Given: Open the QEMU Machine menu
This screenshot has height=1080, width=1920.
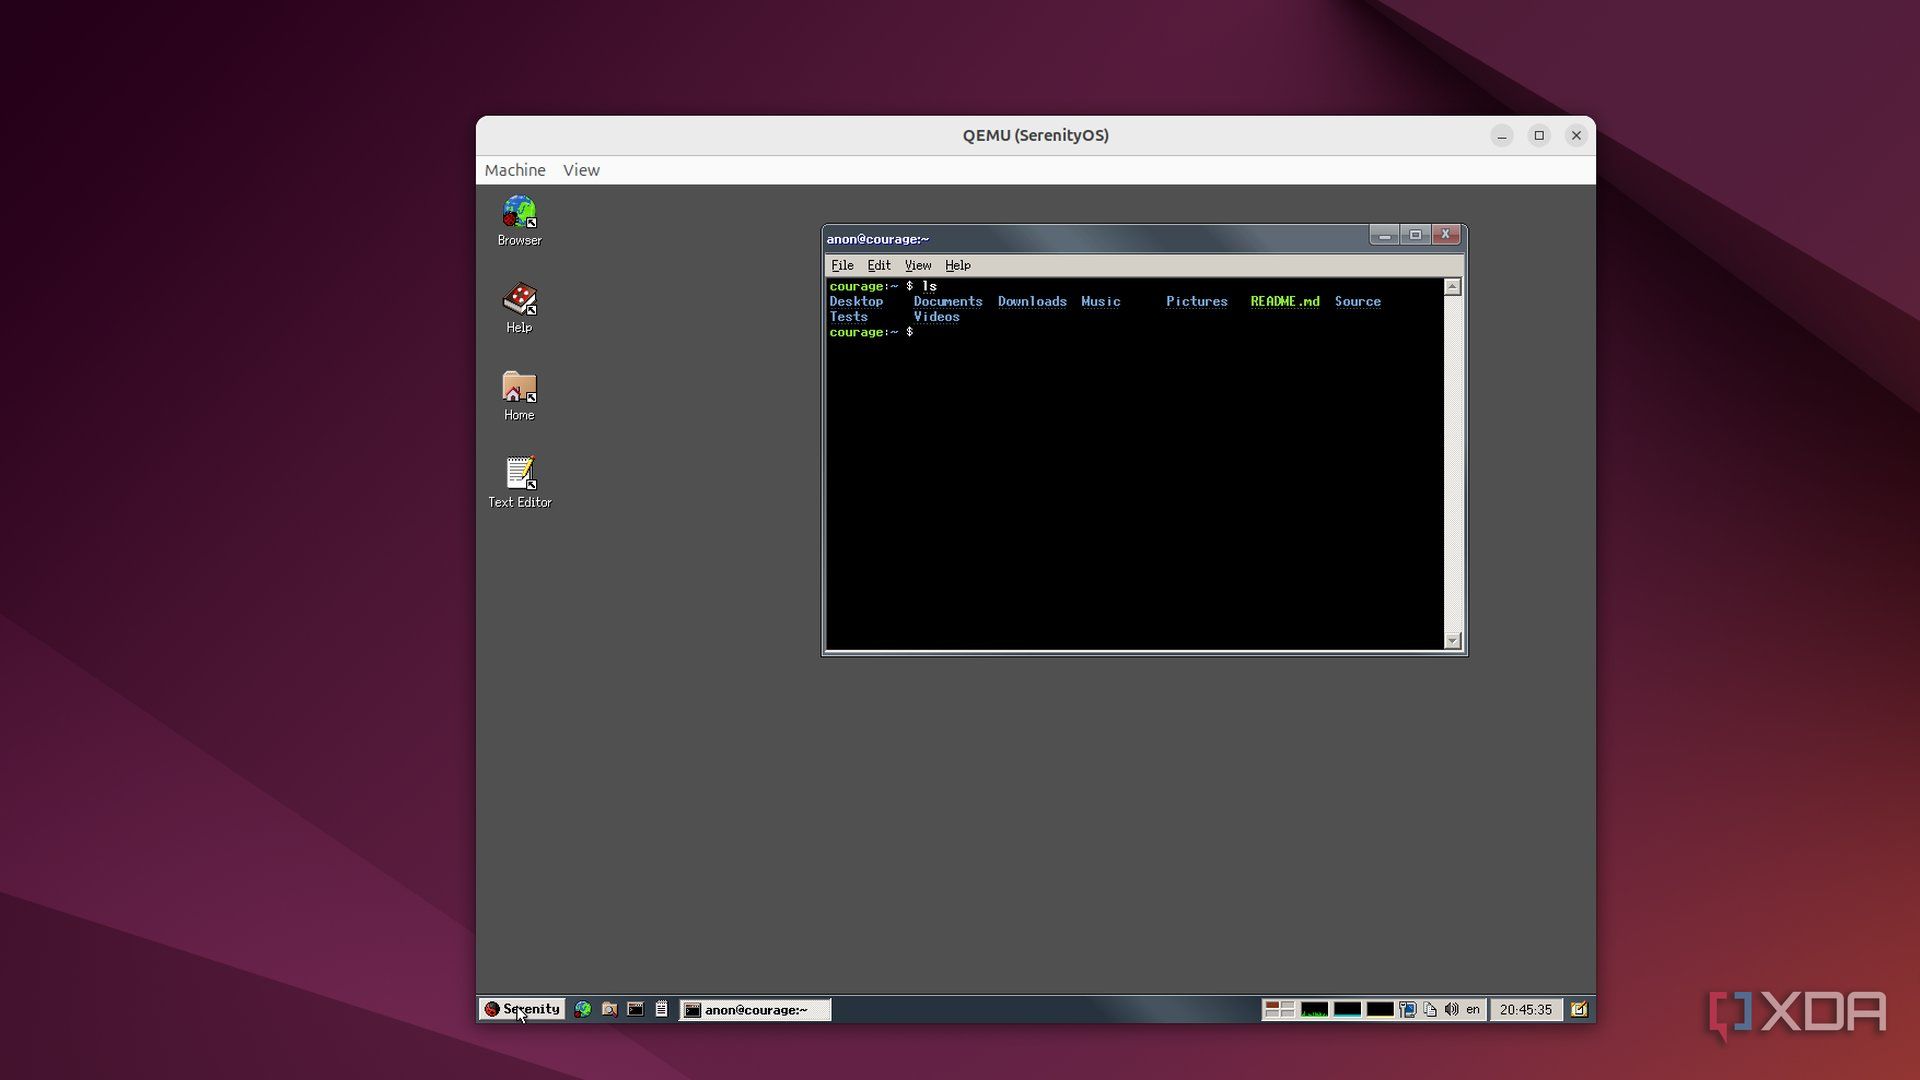Looking at the screenshot, I should pos(515,170).
